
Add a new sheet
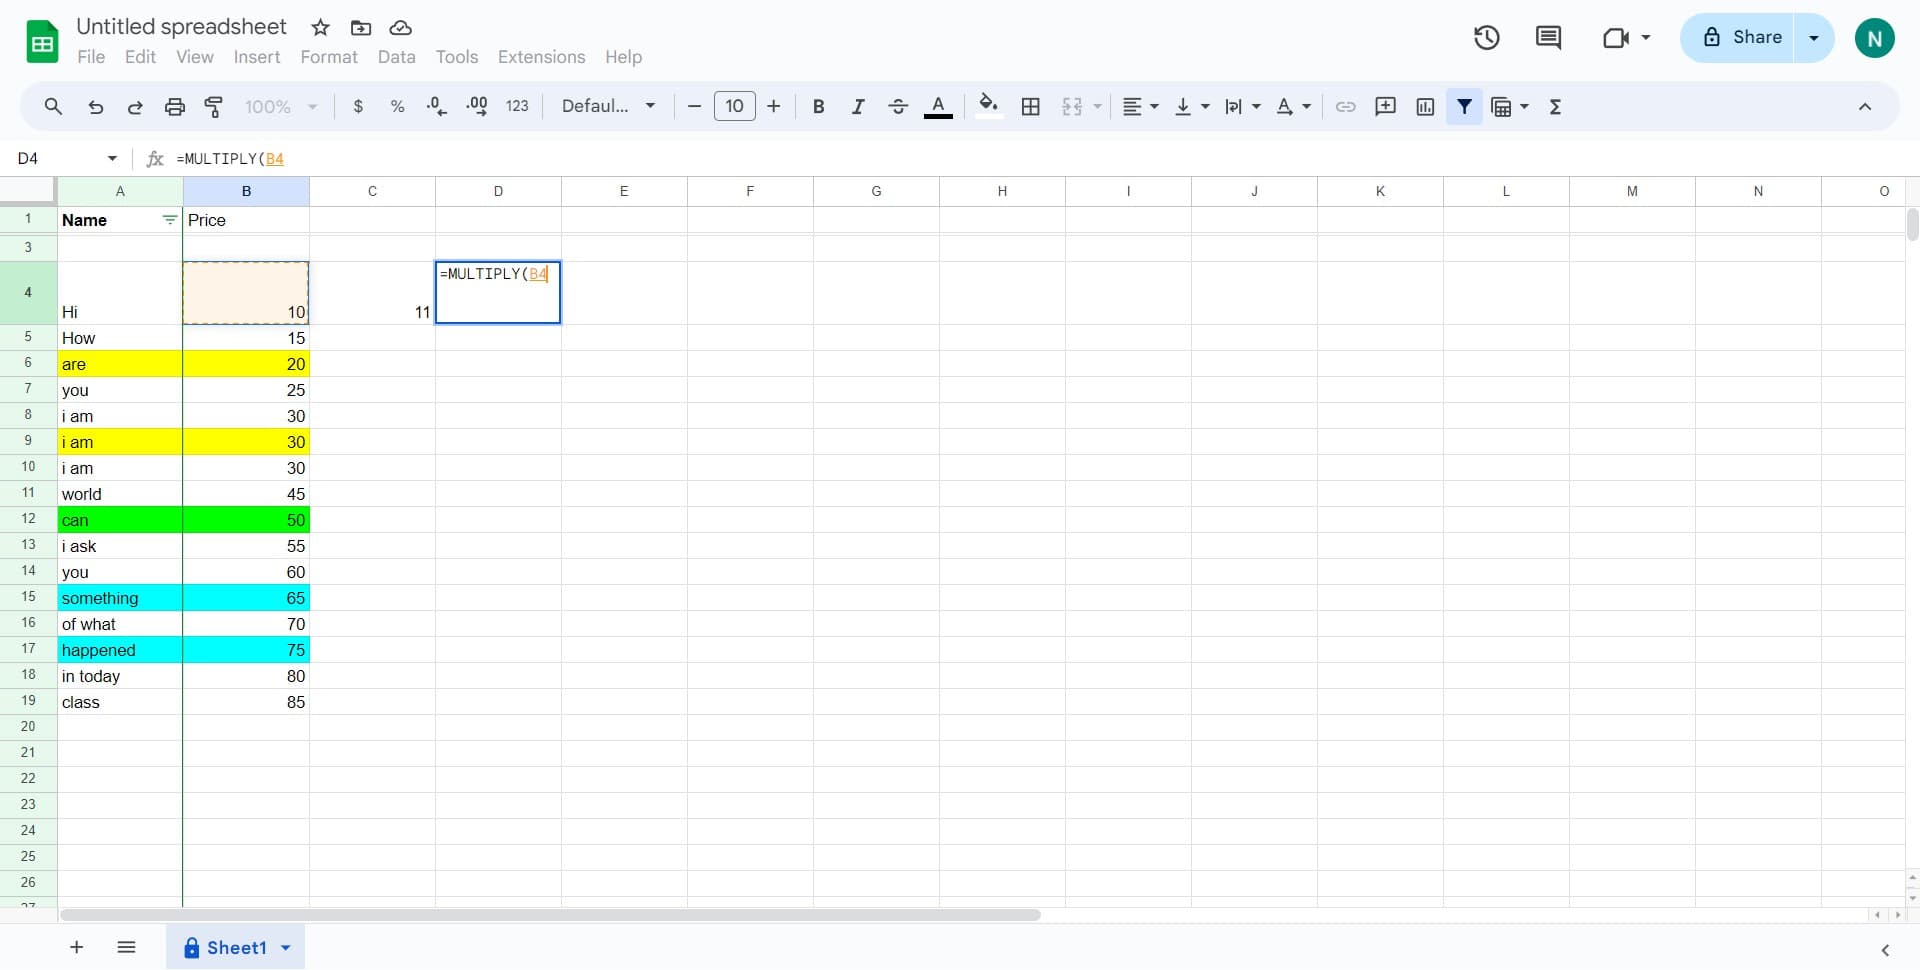pos(76,947)
